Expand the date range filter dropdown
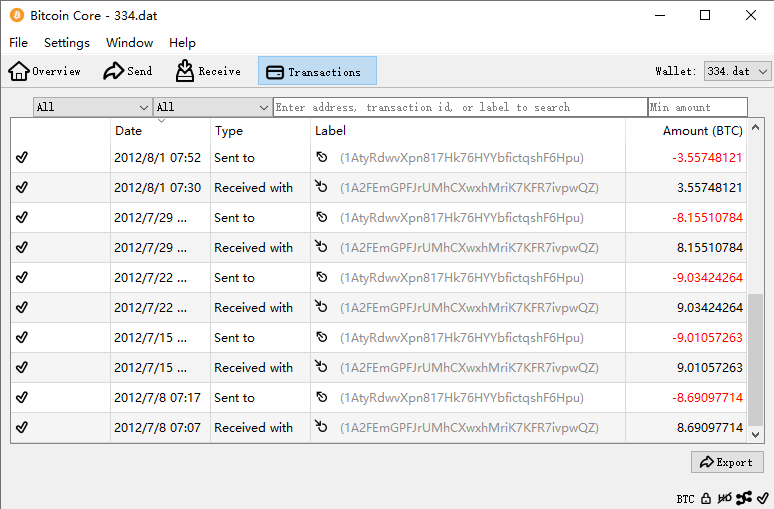This screenshot has height=509, width=774. pos(92,107)
